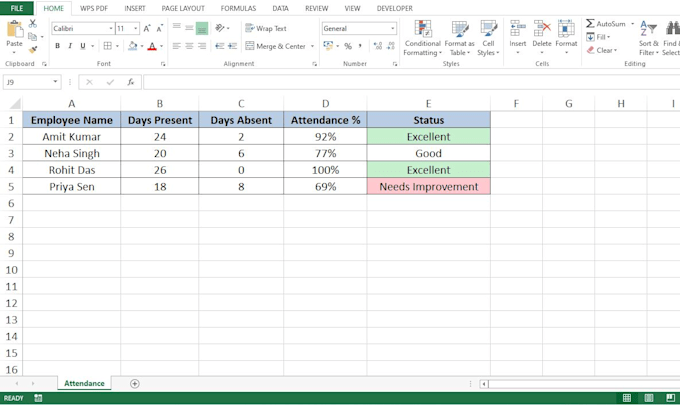Toggle Italic formatting

(x=70, y=46)
